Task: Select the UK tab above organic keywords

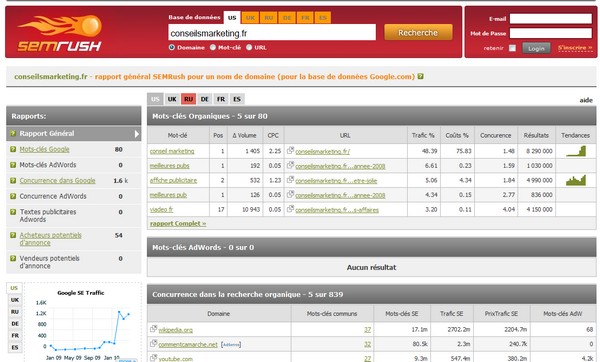Action: [x=172, y=99]
